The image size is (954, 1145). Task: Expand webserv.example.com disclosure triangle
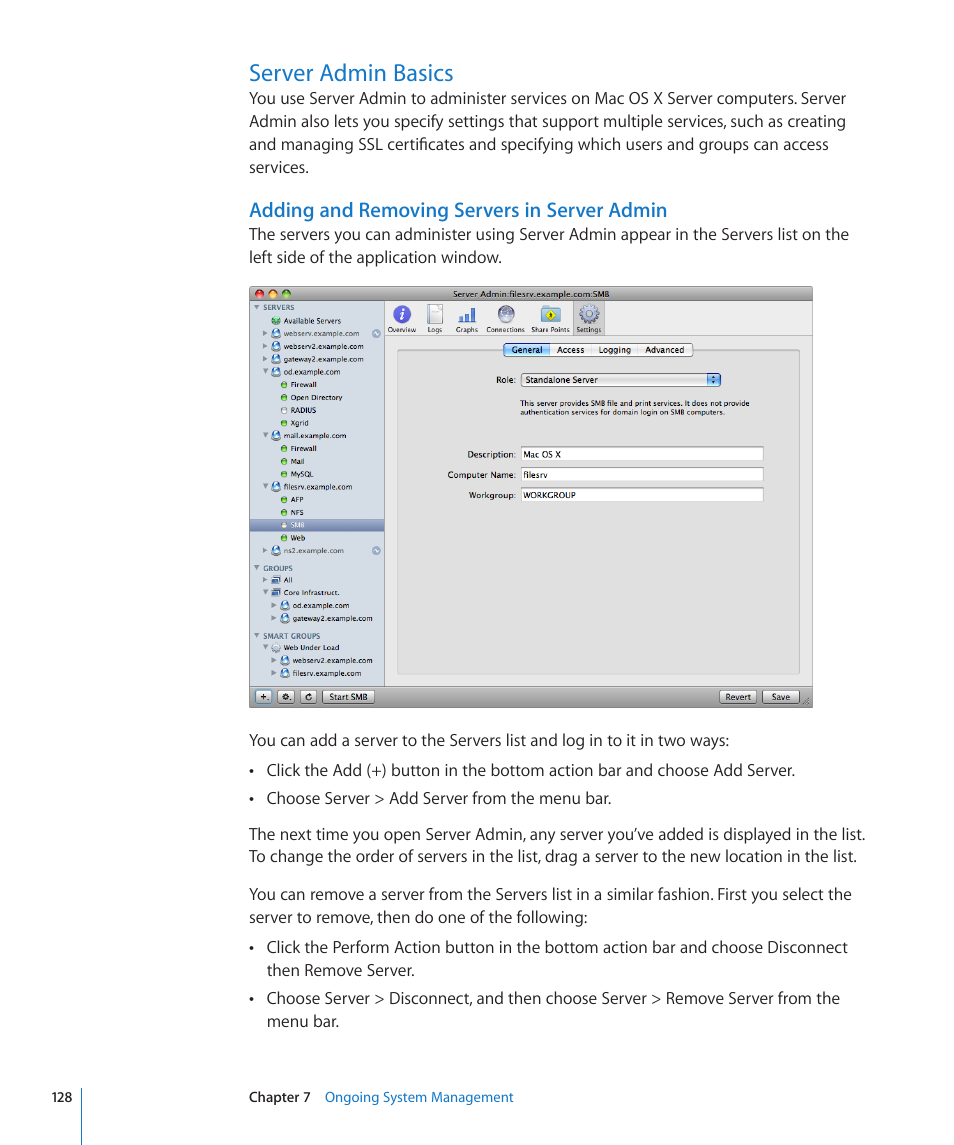click(x=265, y=333)
